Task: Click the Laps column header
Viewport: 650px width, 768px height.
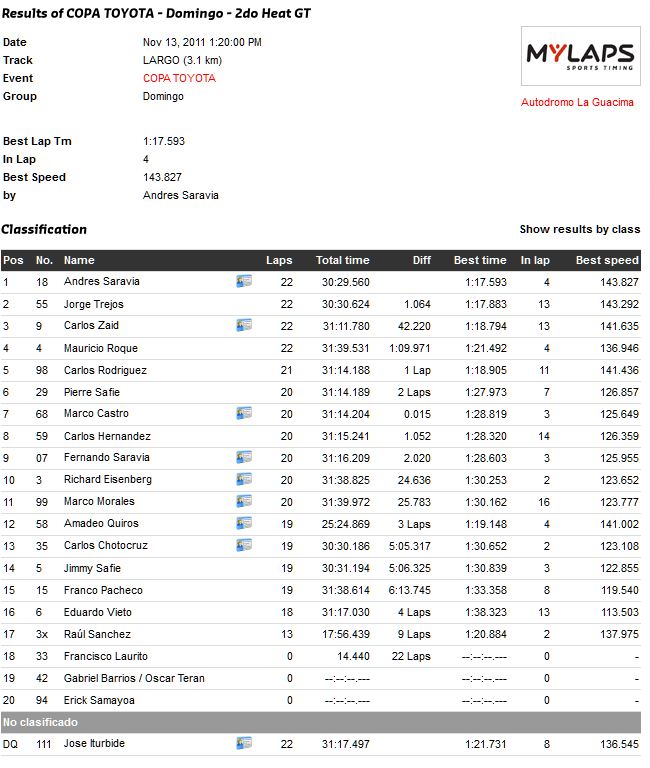Action: 279,260
